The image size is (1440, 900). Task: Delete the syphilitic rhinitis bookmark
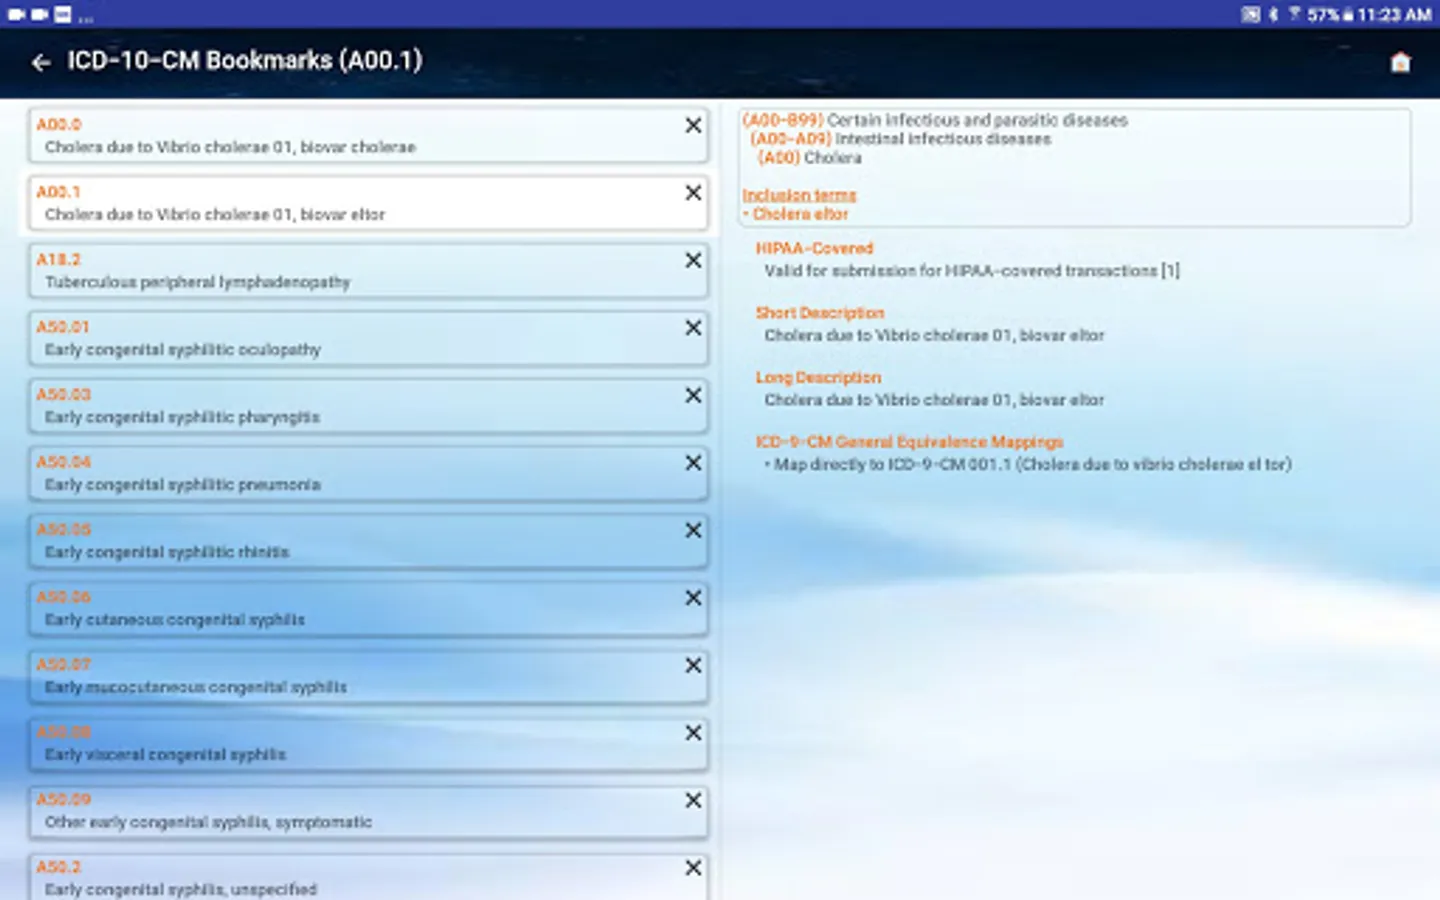pos(693,530)
